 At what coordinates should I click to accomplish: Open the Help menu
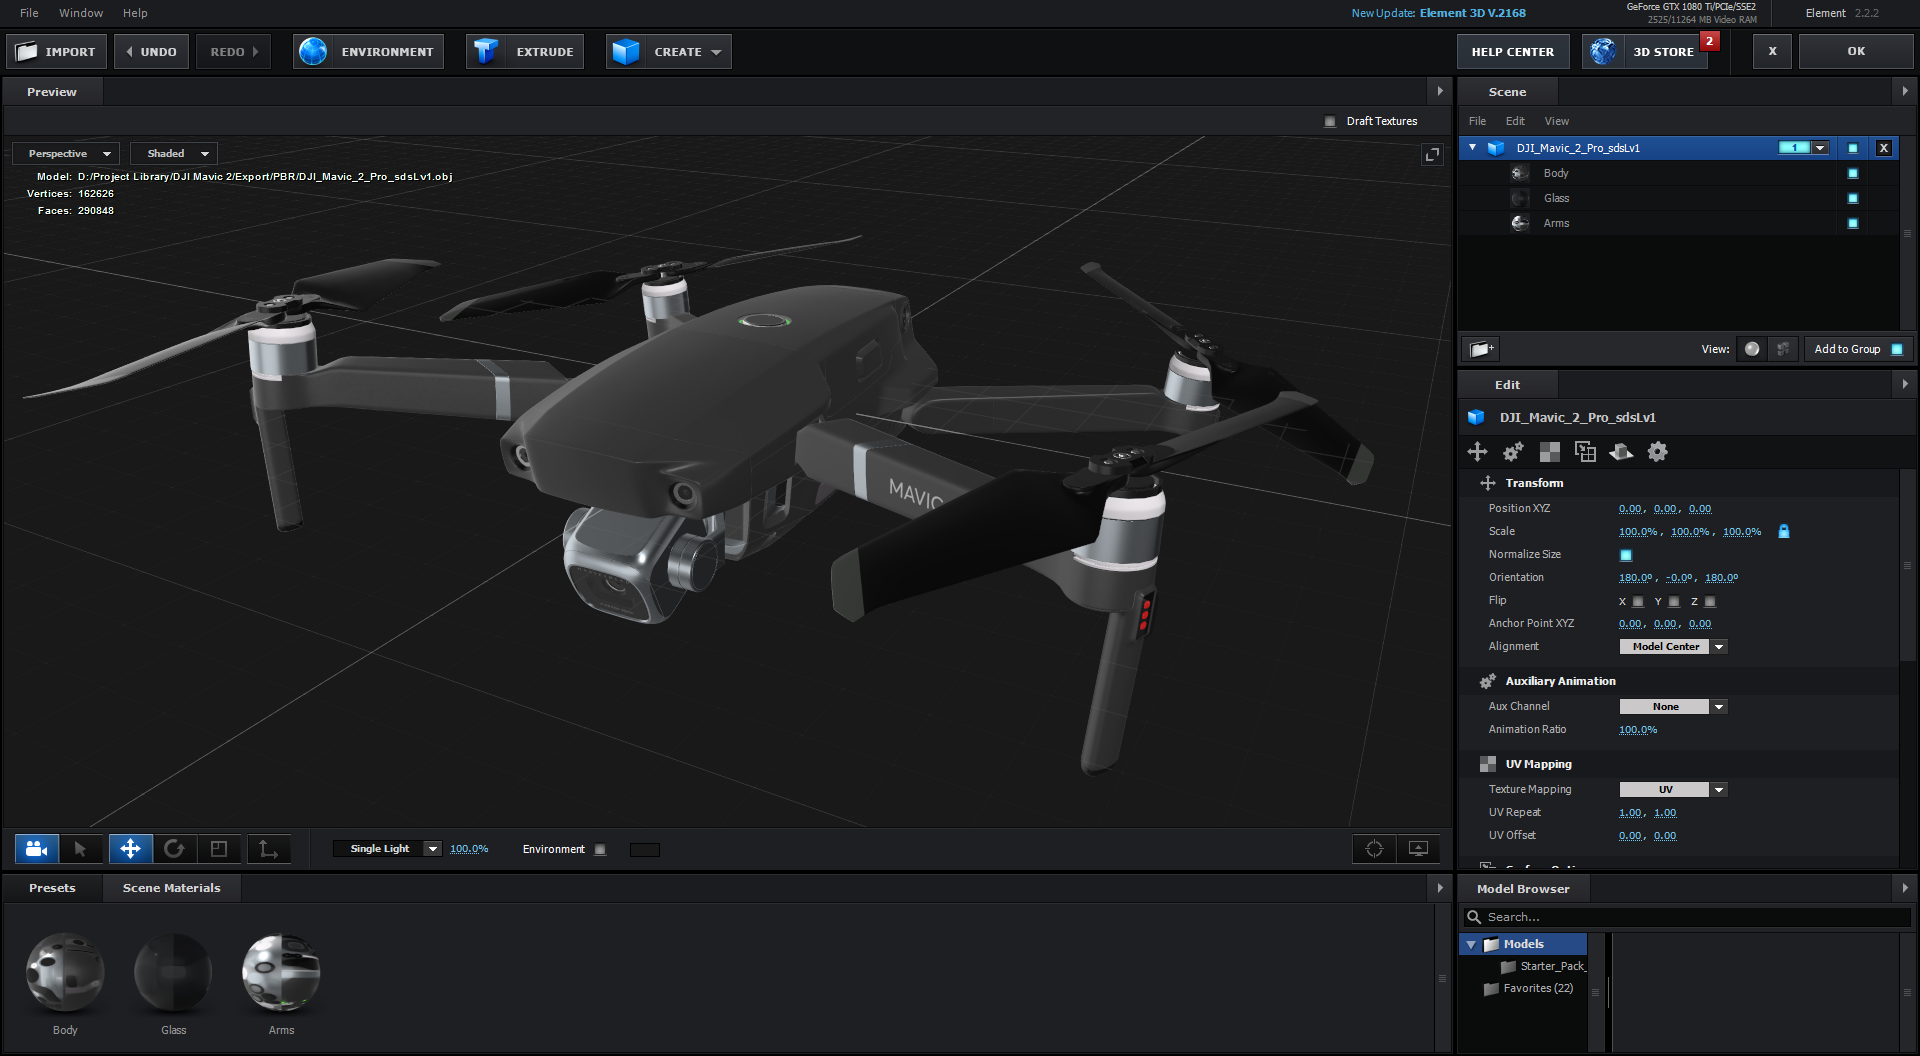click(x=135, y=13)
